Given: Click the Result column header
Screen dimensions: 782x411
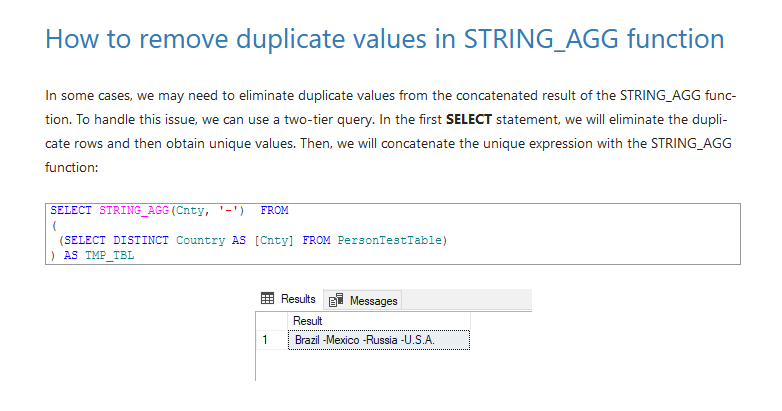Looking at the screenshot, I should (x=379, y=321).
